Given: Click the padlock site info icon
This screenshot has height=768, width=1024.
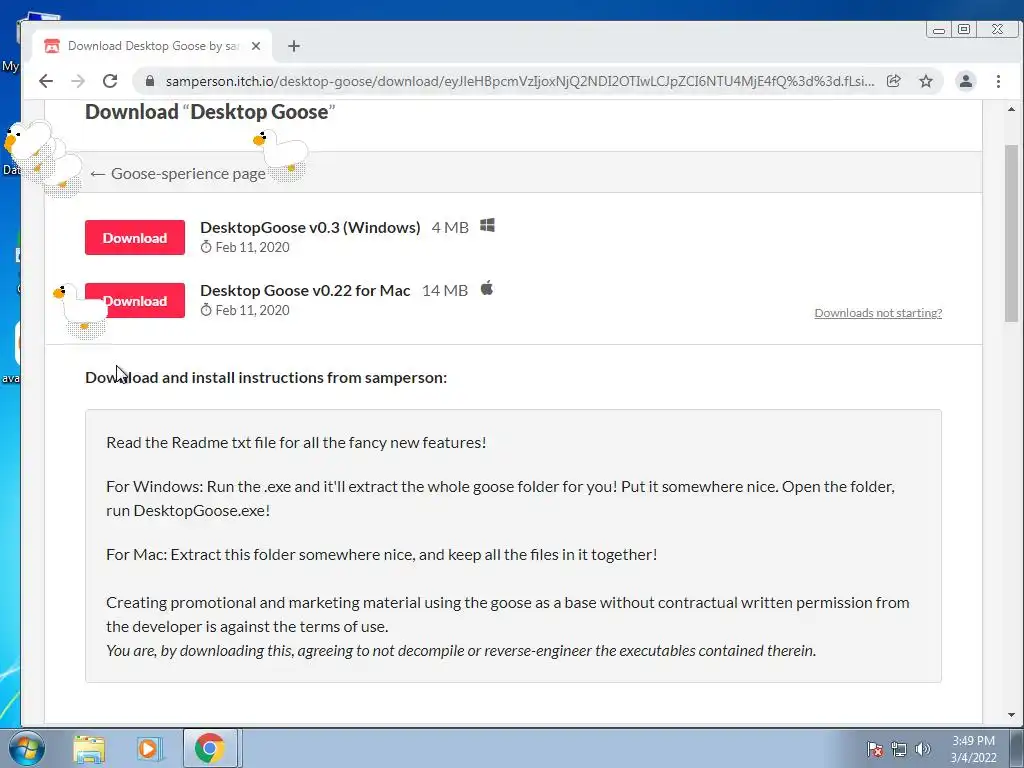Looking at the screenshot, I should [x=150, y=81].
